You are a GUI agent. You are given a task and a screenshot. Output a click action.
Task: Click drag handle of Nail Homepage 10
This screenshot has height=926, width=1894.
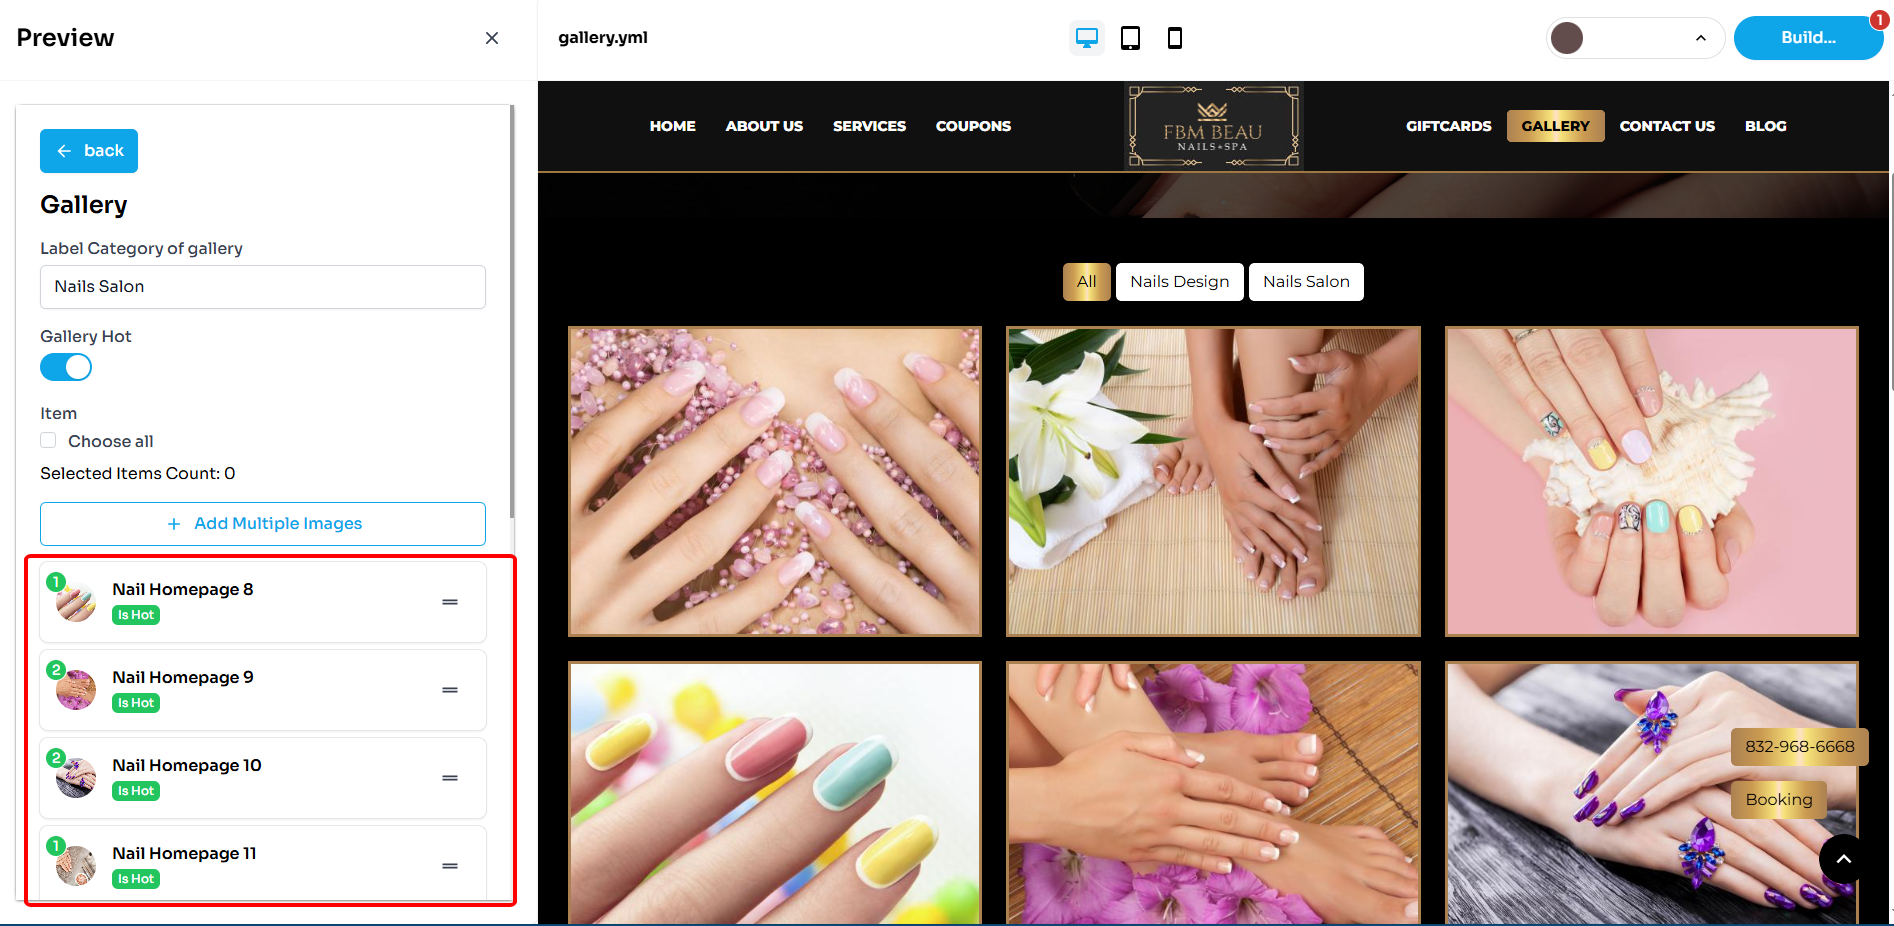(x=450, y=778)
